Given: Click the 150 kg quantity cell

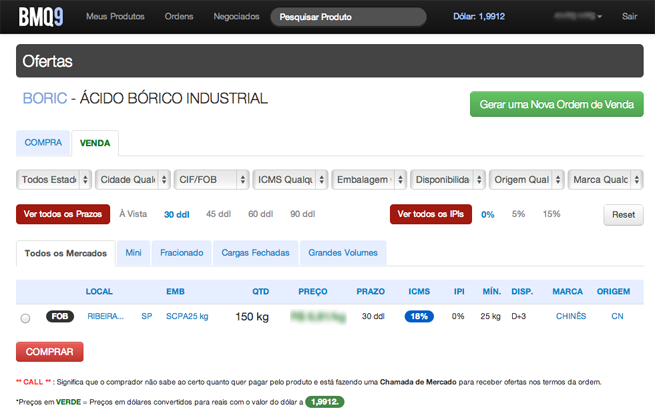Looking at the screenshot, I should (251, 317).
